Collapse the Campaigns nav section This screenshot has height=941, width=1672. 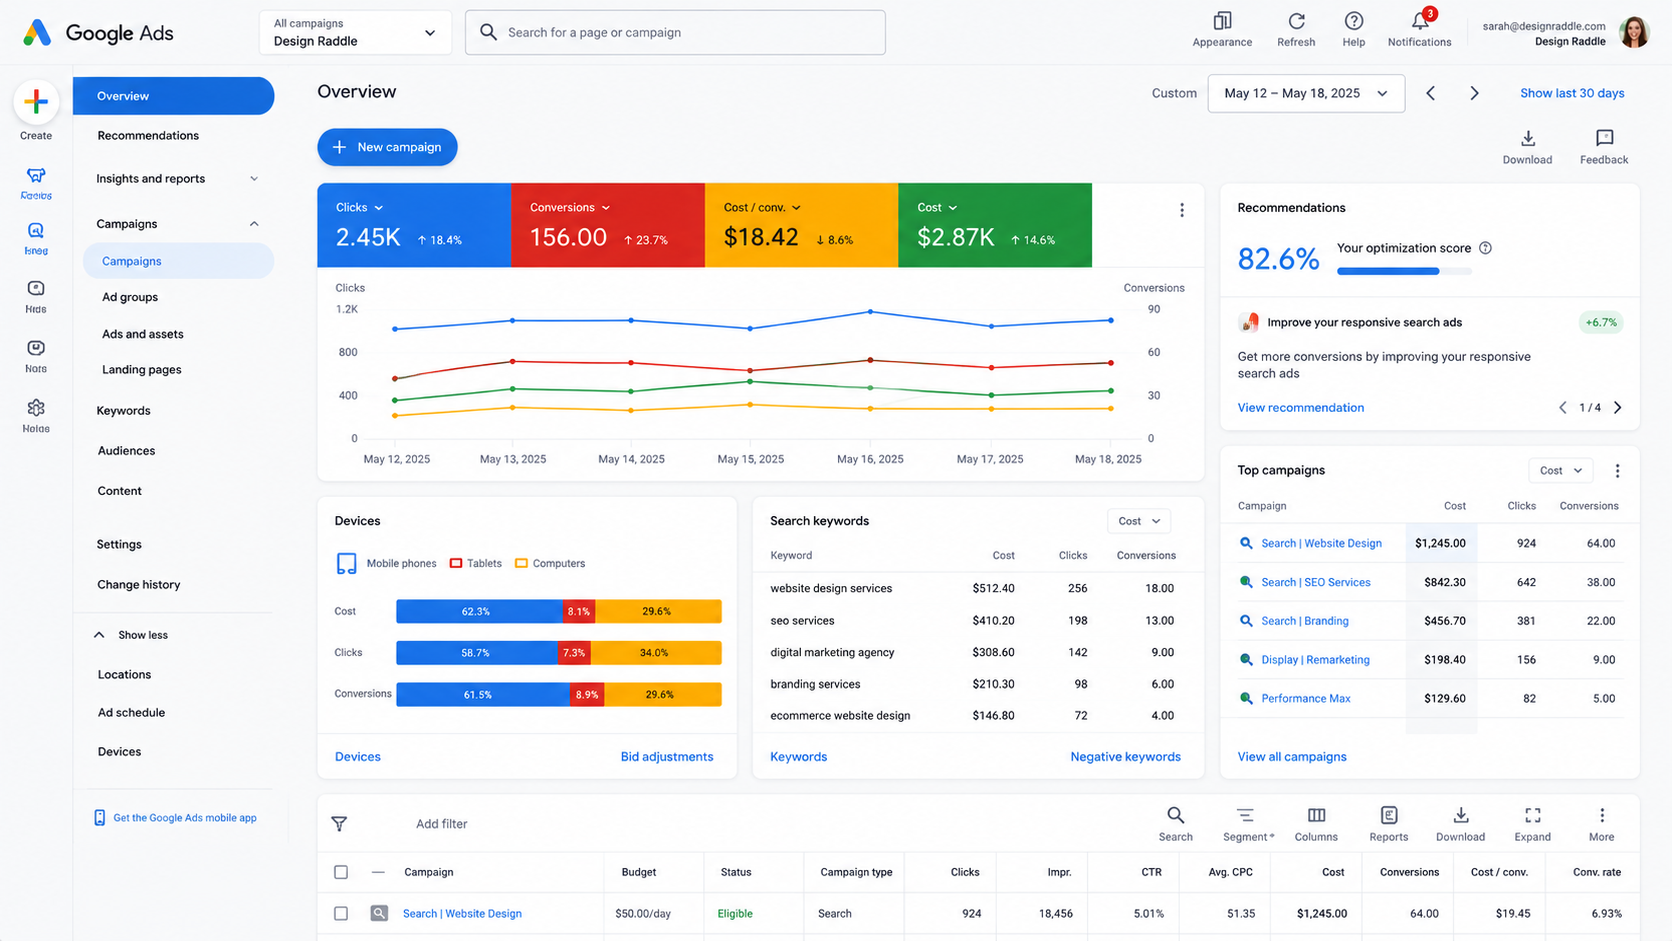click(x=254, y=224)
